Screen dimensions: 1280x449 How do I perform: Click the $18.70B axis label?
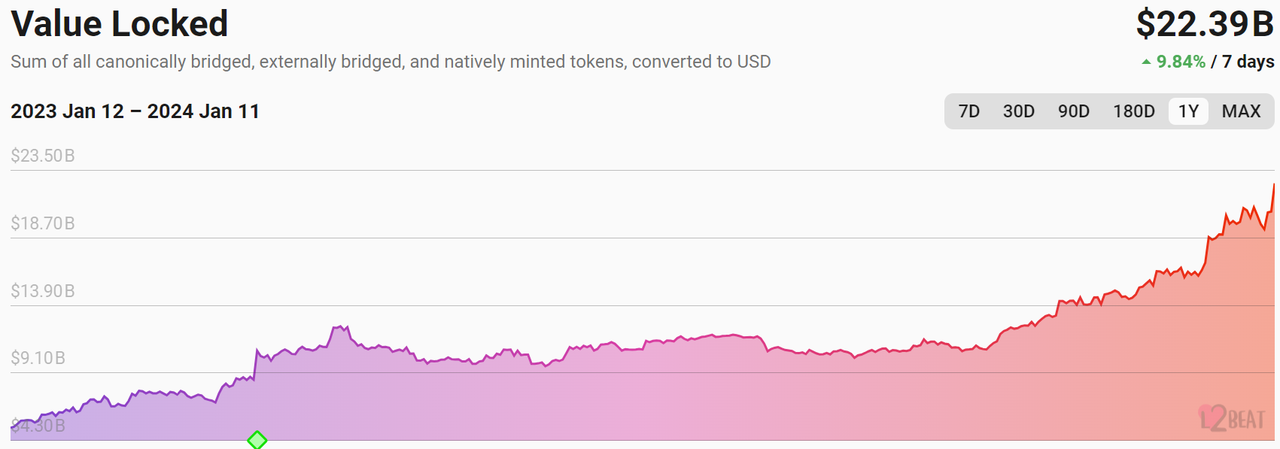[43, 223]
